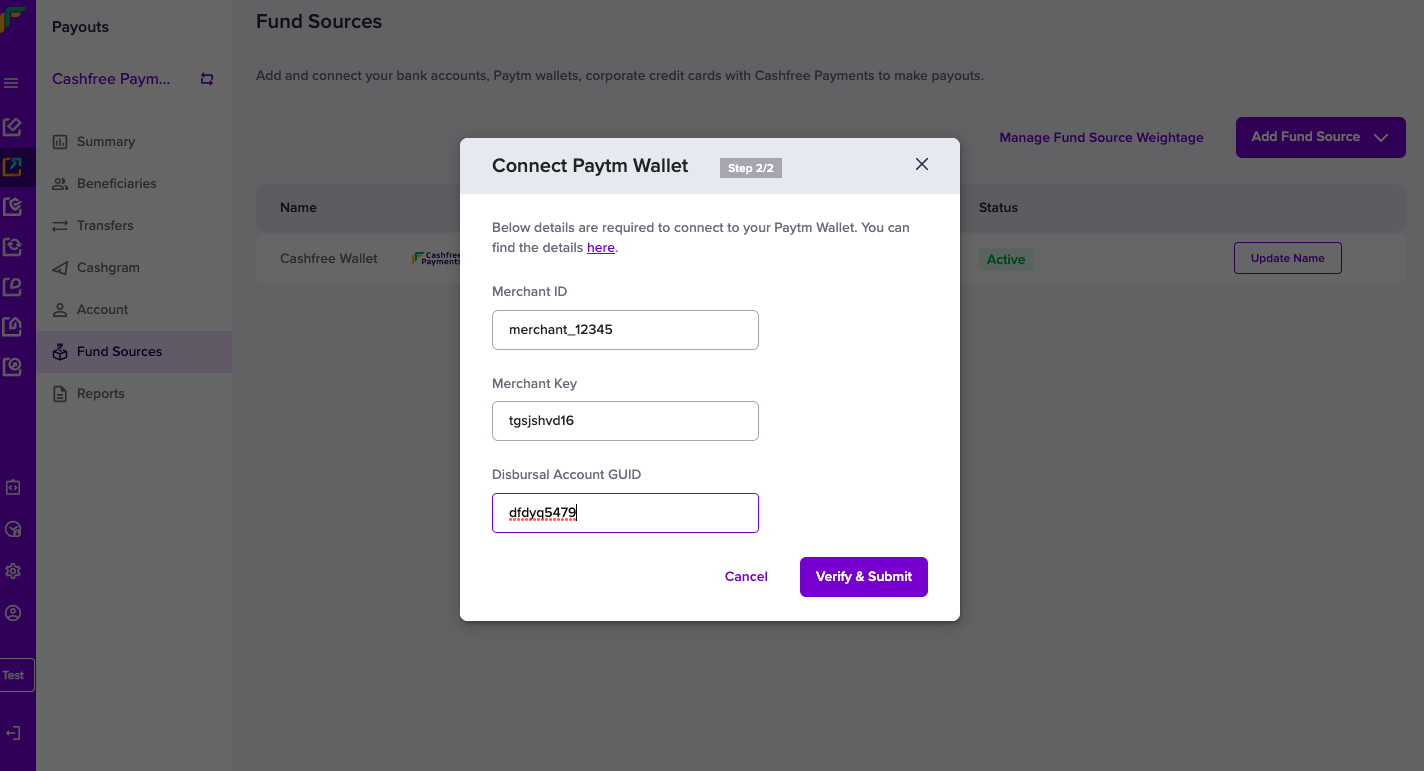Click Cancel in the Paytm dialog
Screen dimensions: 1424x771
(746, 577)
